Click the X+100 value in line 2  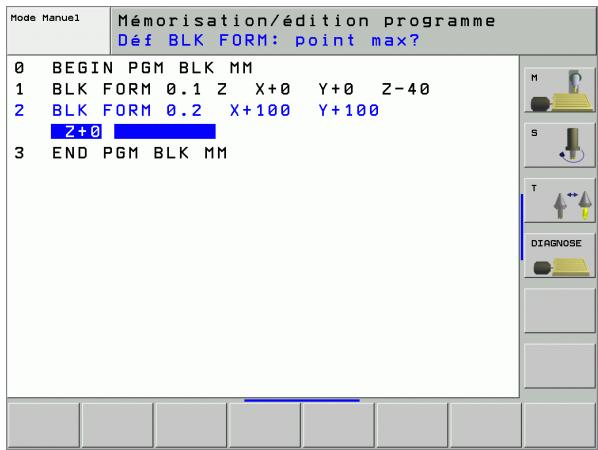point(260,111)
